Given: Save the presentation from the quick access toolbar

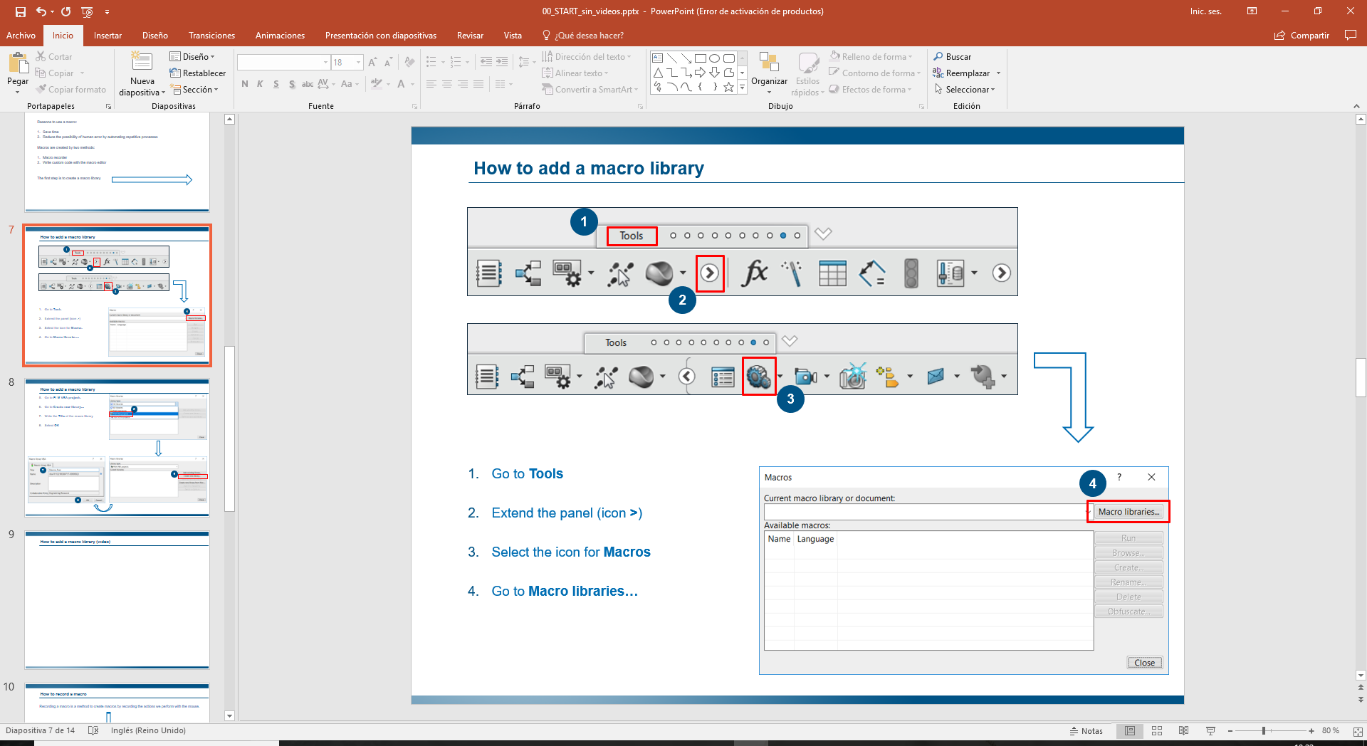Looking at the screenshot, I should [x=20, y=11].
